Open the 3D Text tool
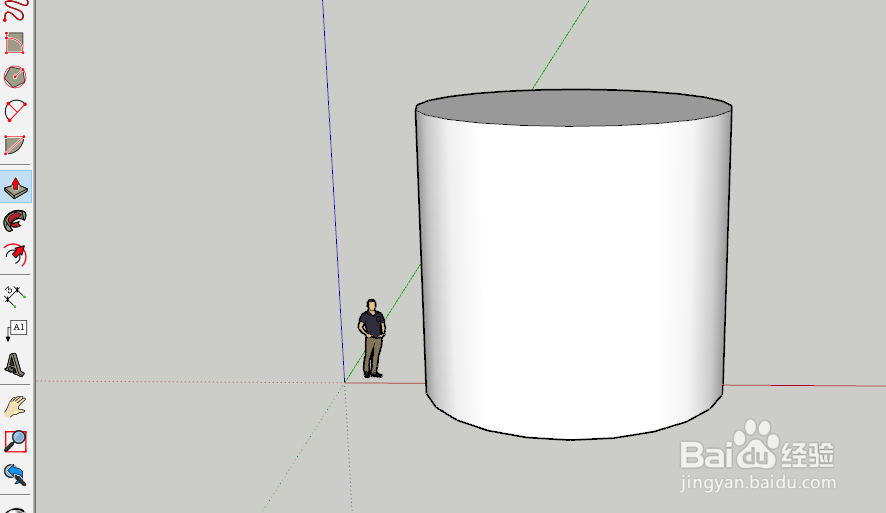This screenshot has width=886, height=513. click(15, 364)
